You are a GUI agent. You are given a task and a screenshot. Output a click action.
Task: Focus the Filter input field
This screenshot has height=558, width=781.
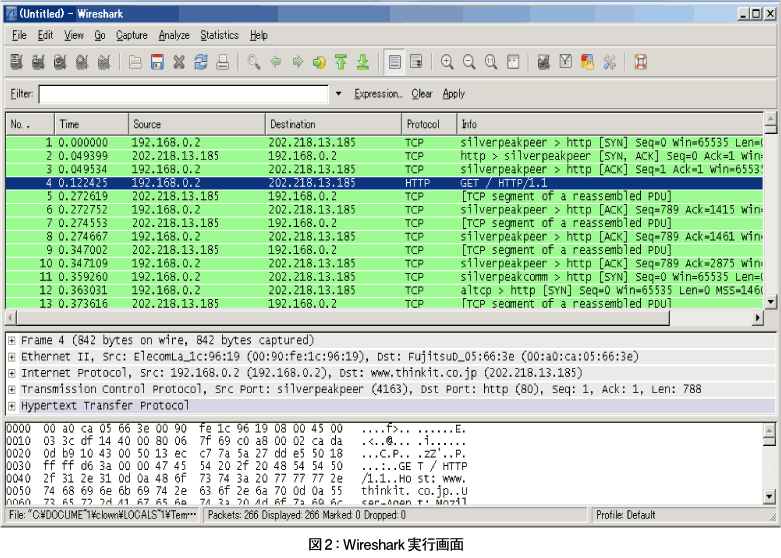pos(183,94)
